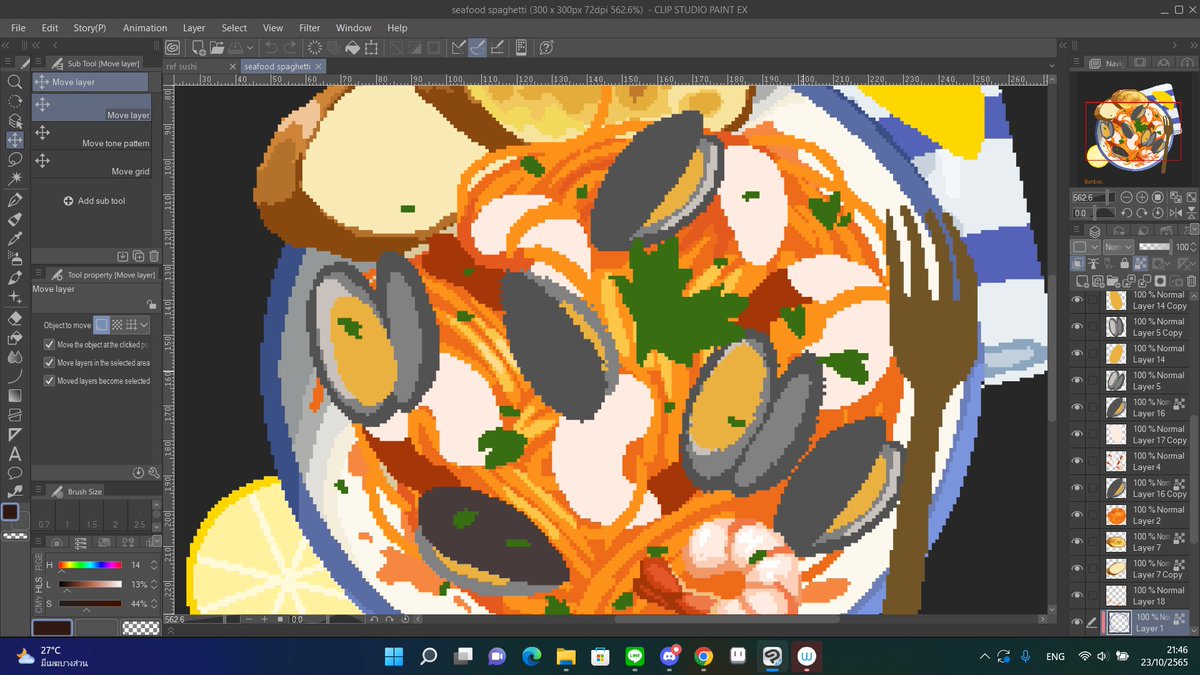Toggle Move layers in the selected area
This screenshot has width=1200, height=675.
coord(50,363)
